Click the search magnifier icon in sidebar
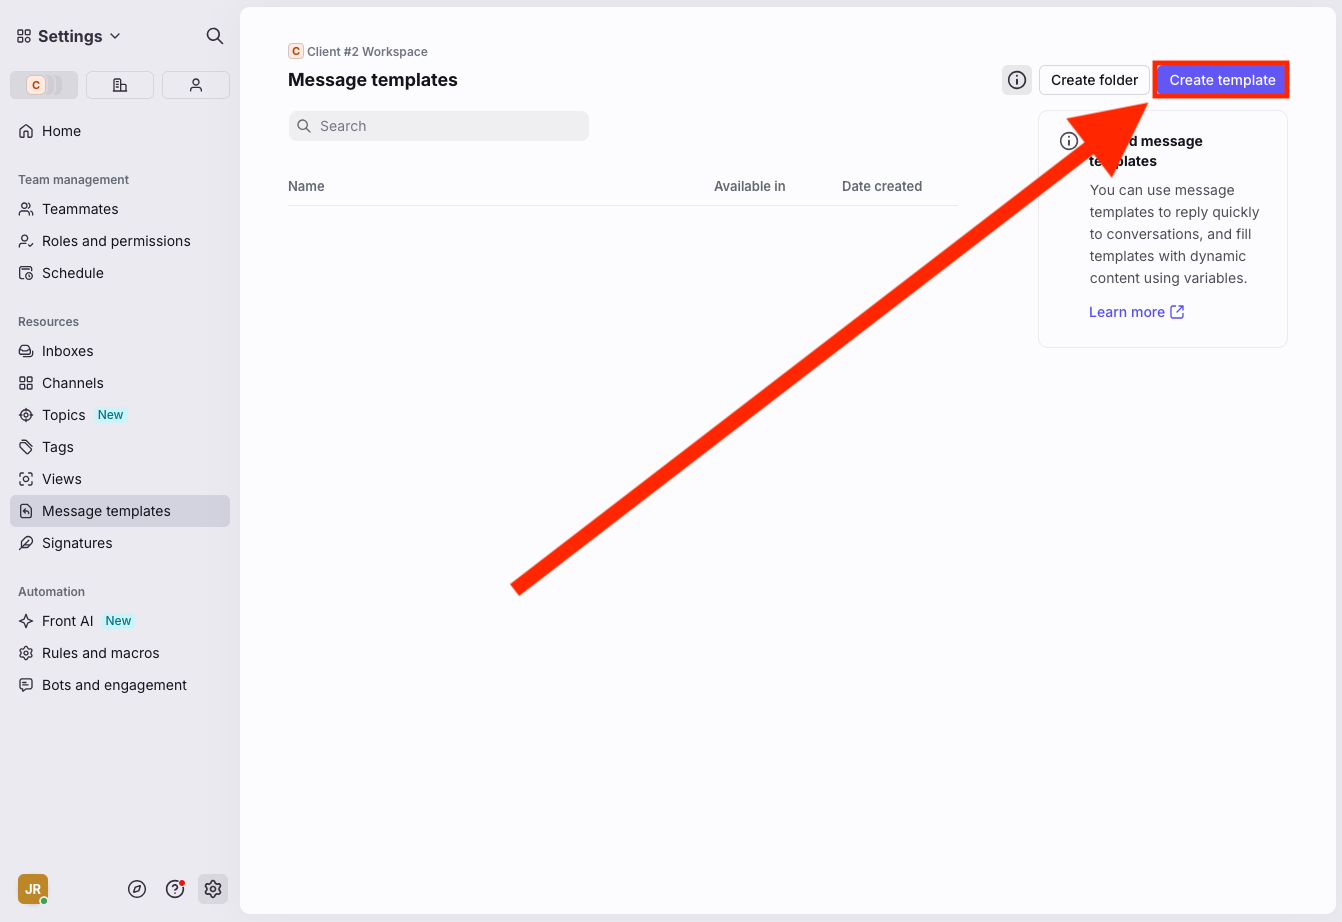The width and height of the screenshot is (1342, 922). (x=214, y=36)
